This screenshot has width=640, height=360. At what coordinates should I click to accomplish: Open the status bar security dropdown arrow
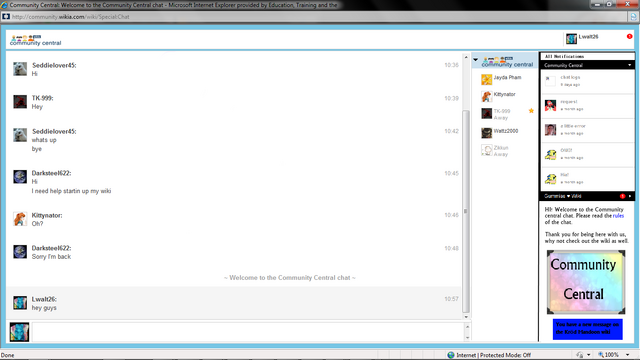click(589, 355)
